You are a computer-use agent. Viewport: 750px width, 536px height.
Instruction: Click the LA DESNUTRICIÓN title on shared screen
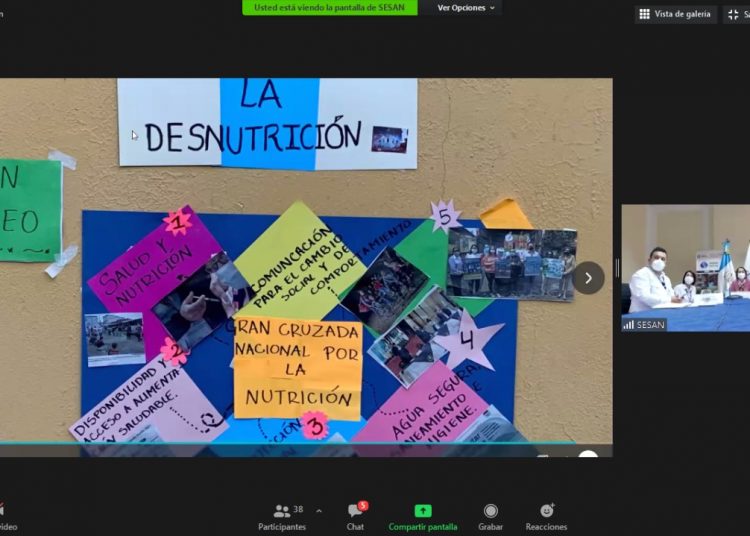coord(266,122)
